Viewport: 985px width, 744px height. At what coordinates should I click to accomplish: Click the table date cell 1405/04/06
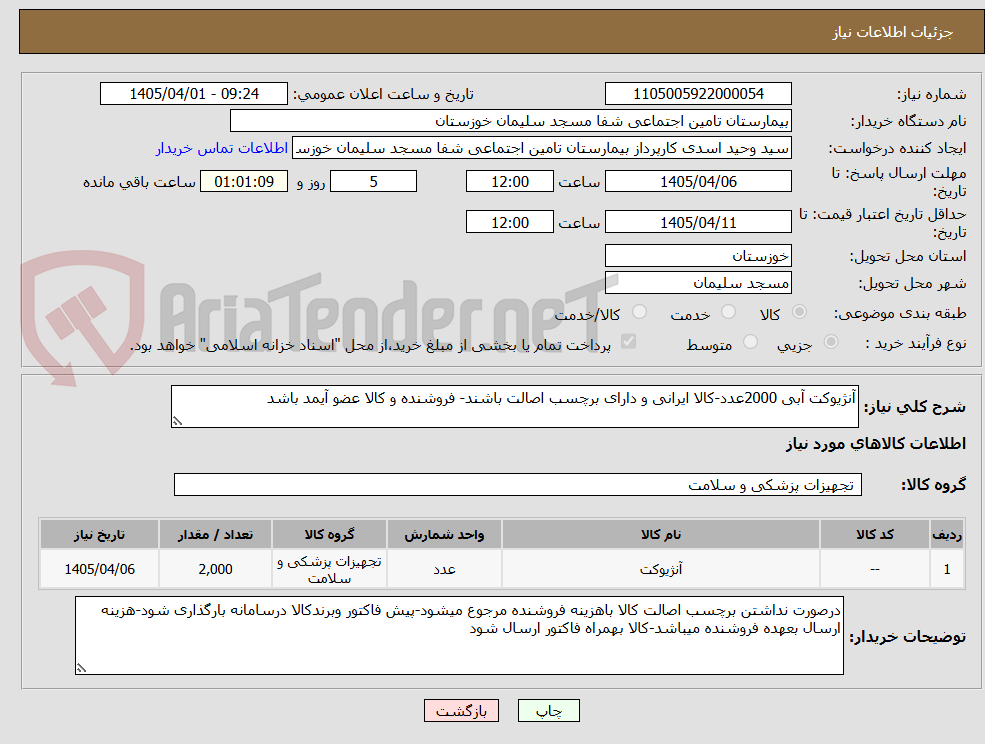[99, 569]
